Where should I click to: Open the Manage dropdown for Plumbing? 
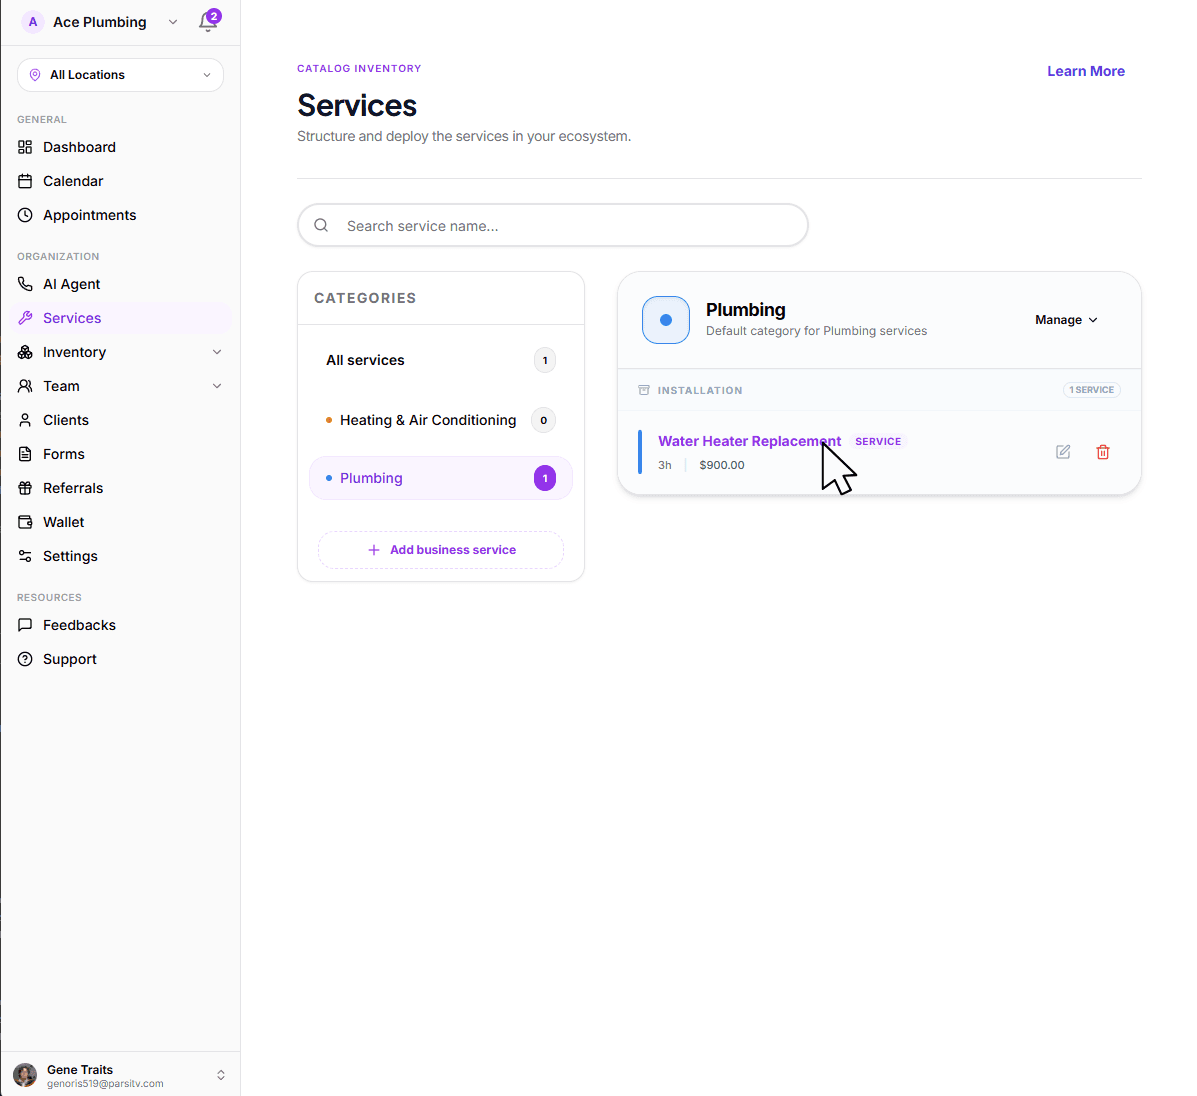[1066, 320]
